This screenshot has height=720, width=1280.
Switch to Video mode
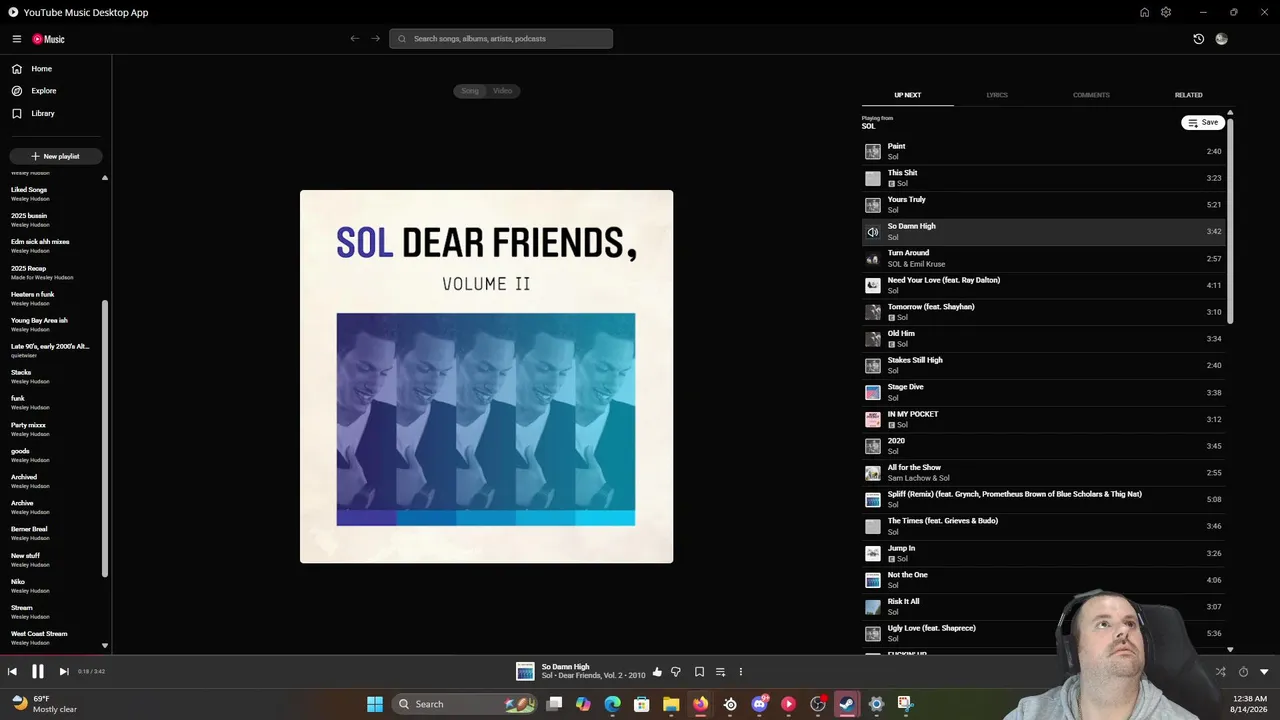point(502,91)
